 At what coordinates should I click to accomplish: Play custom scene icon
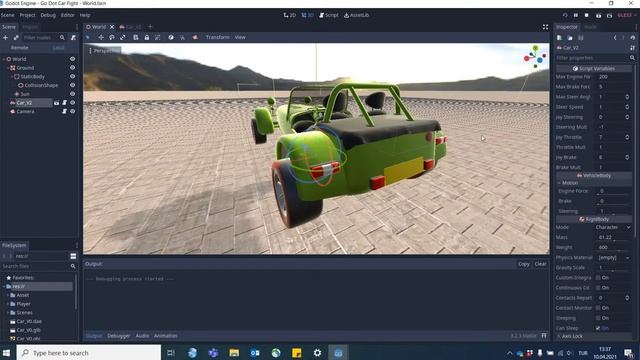click(609, 15)
